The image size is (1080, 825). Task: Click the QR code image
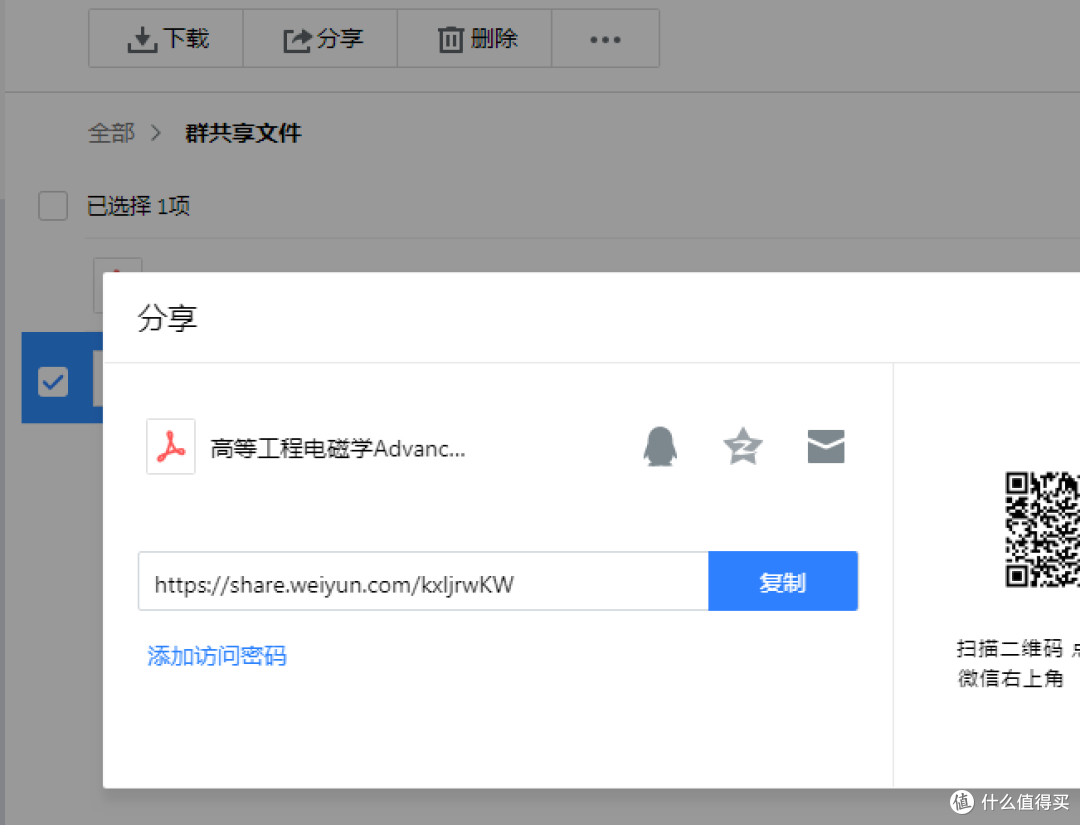coord(1042,529)
